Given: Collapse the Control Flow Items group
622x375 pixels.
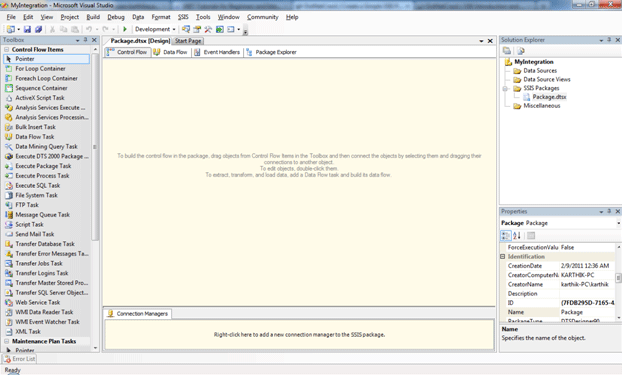Looking at the screenshot, I should point(7,50).
